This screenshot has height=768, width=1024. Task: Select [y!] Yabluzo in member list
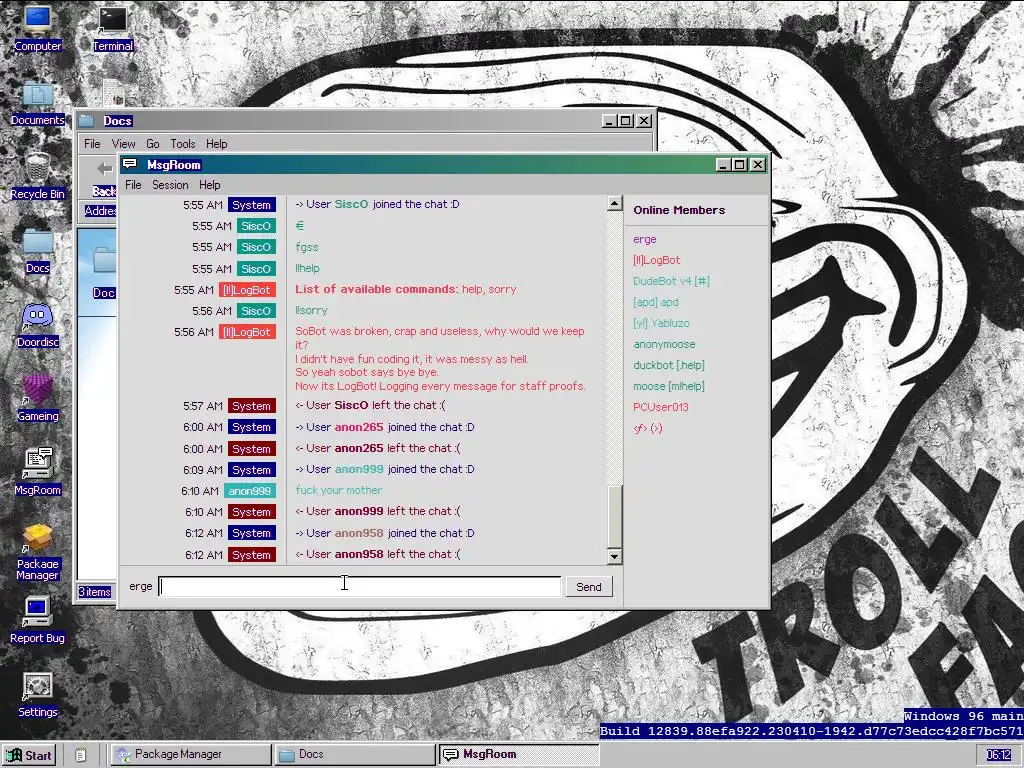point(661,323)
